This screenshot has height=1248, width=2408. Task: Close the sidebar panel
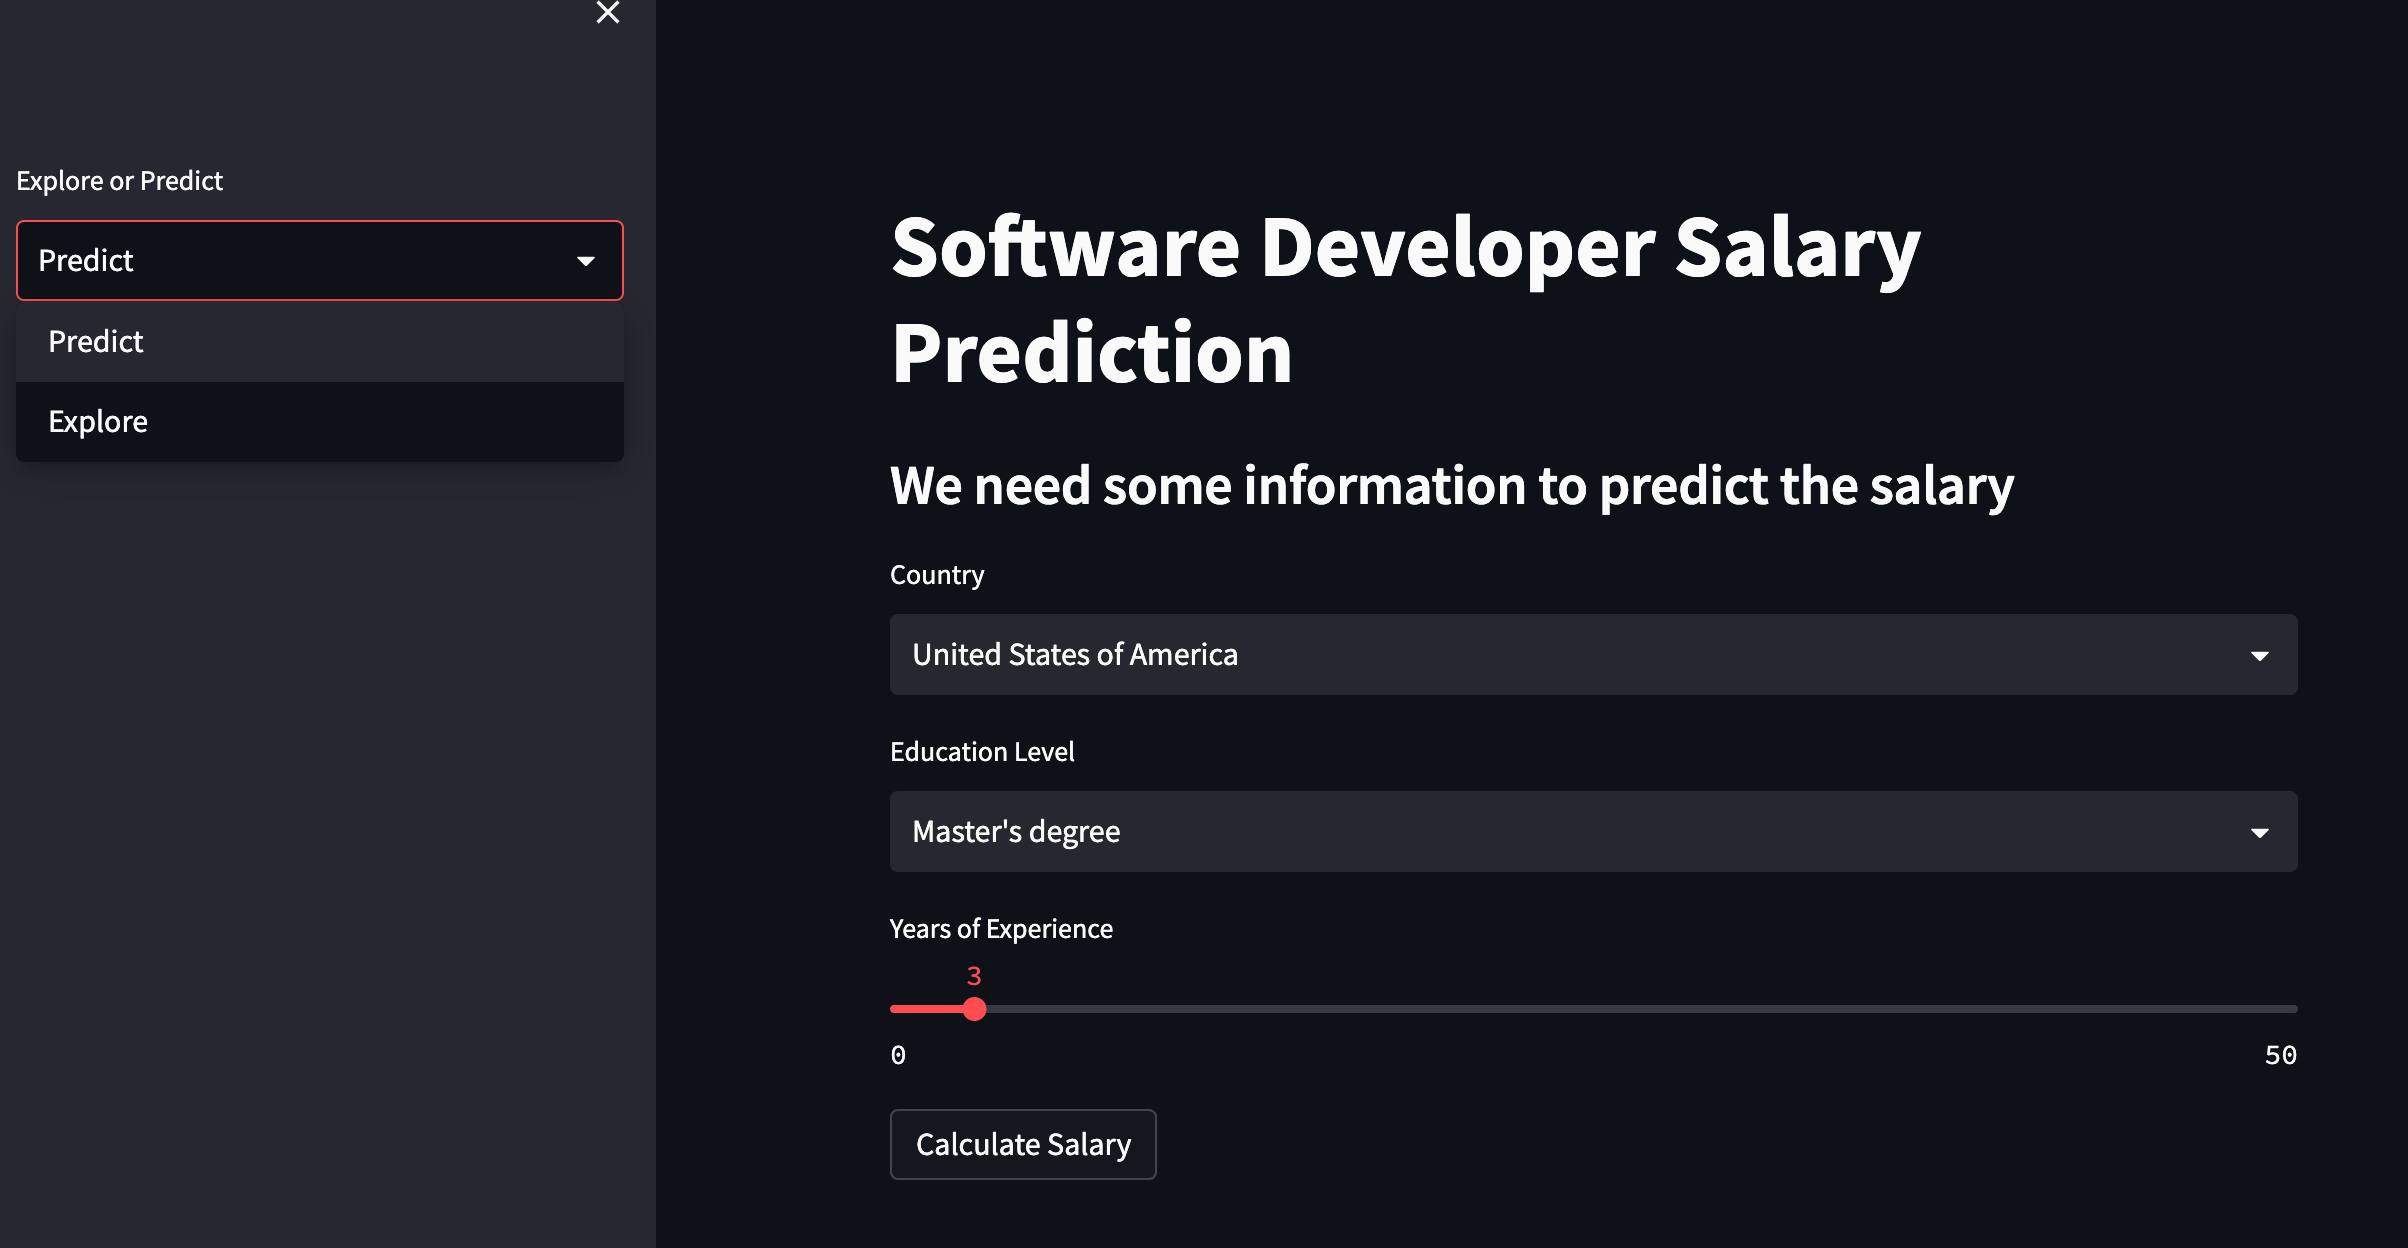click(608, 13)
